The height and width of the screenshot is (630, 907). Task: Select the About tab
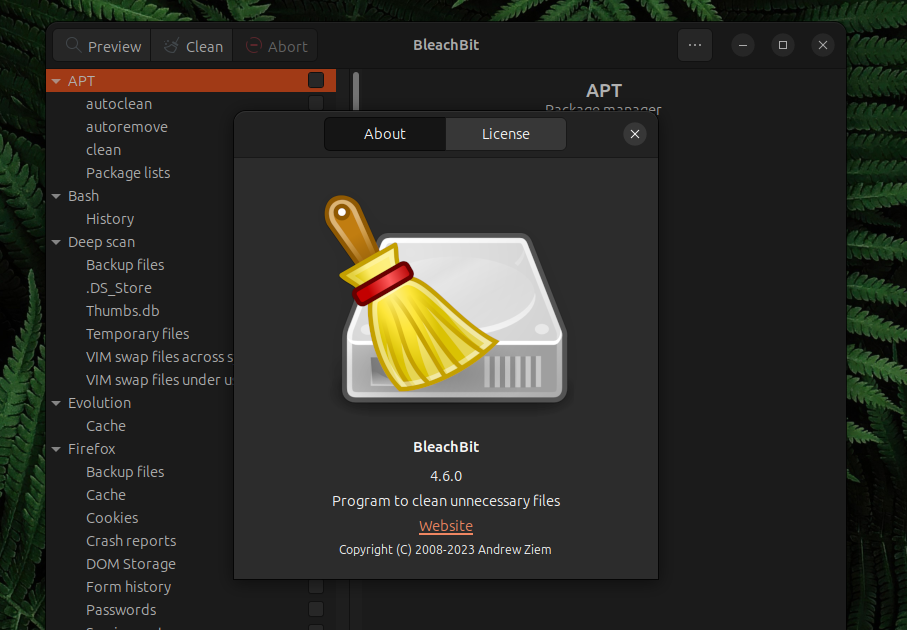385,134
